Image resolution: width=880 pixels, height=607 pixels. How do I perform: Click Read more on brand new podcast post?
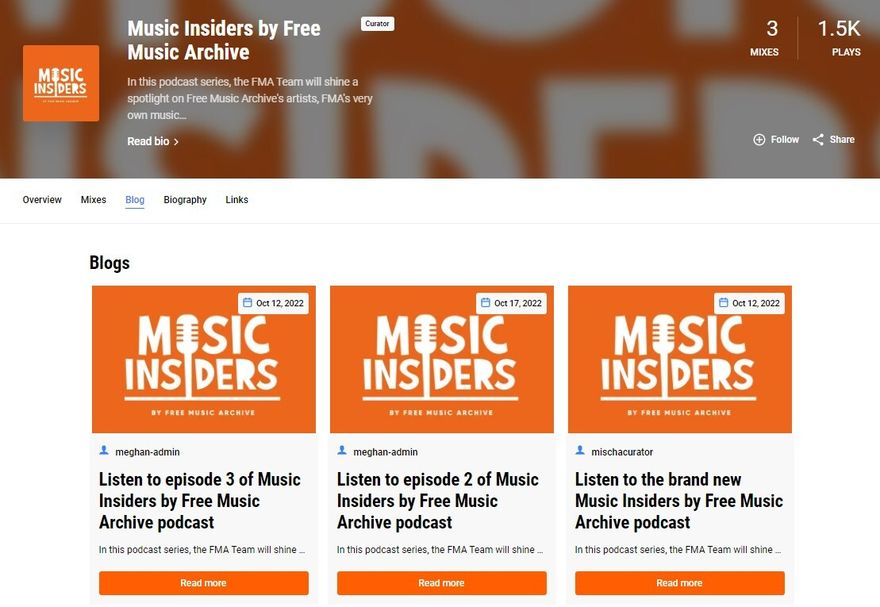pyautogui.click(x=680, y=583)
